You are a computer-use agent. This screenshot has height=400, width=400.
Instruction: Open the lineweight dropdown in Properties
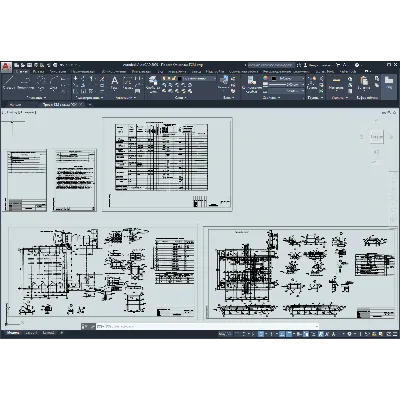pyautogui.click(x=286, y=85)
